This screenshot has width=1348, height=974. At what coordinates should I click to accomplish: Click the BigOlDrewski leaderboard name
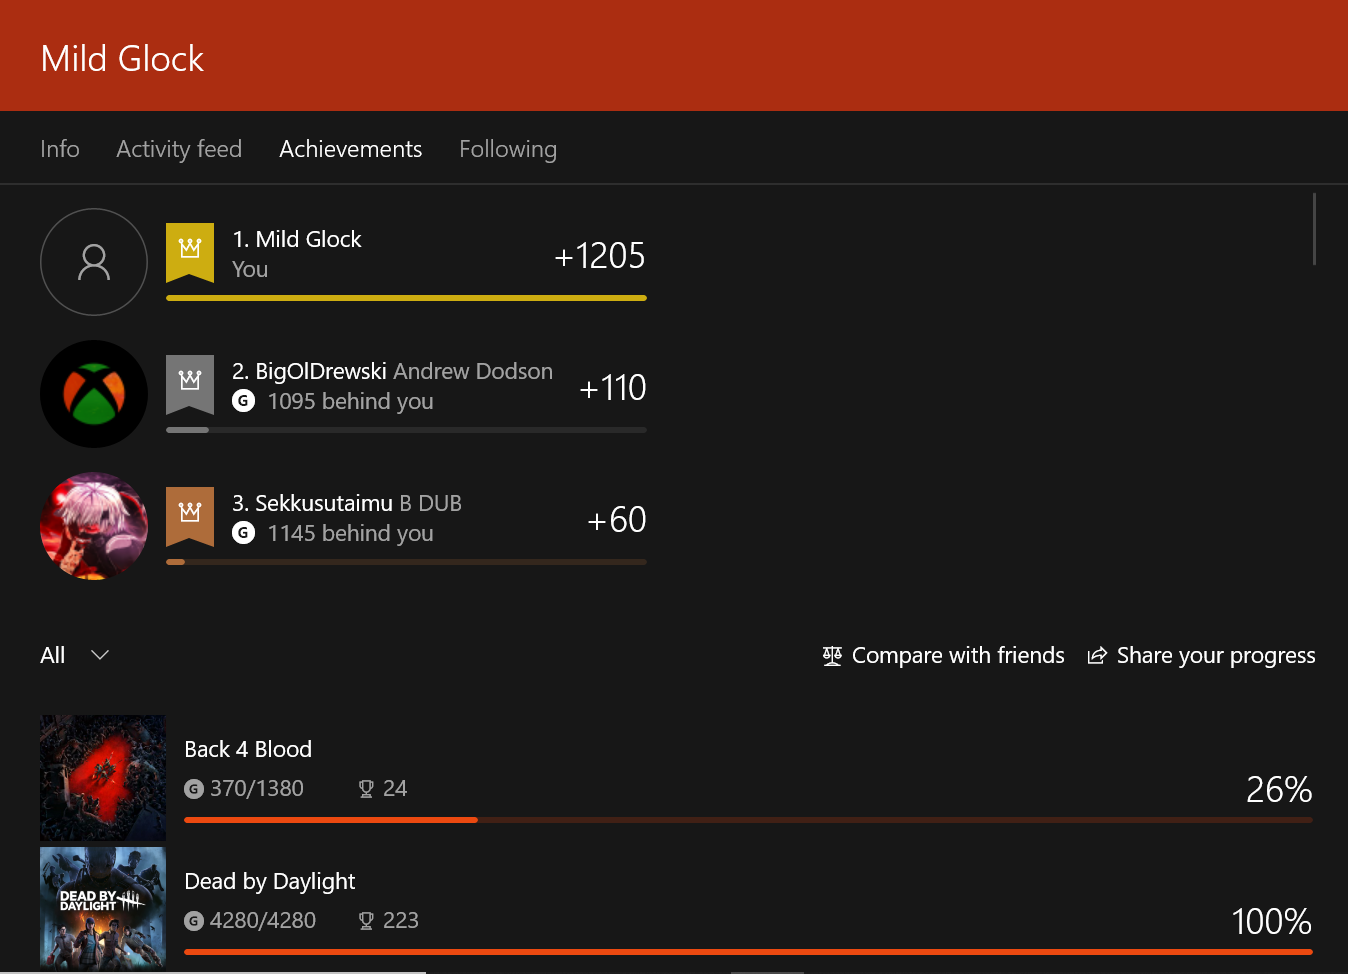pyautogui.click(x=321, y=371)
